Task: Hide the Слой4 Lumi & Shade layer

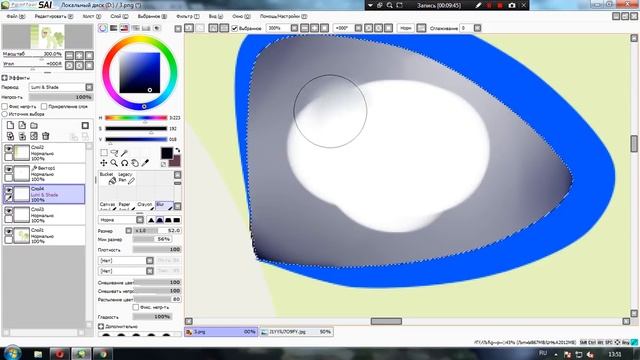Action: [8, 190]
